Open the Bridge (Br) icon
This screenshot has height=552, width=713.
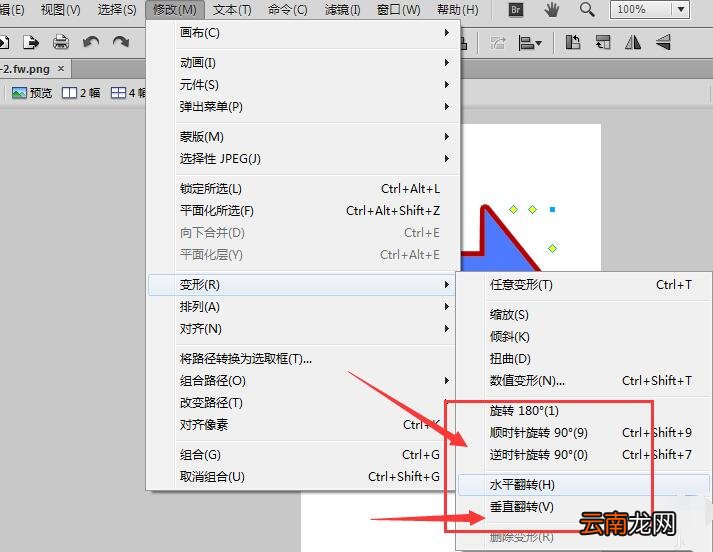[516, 10]
